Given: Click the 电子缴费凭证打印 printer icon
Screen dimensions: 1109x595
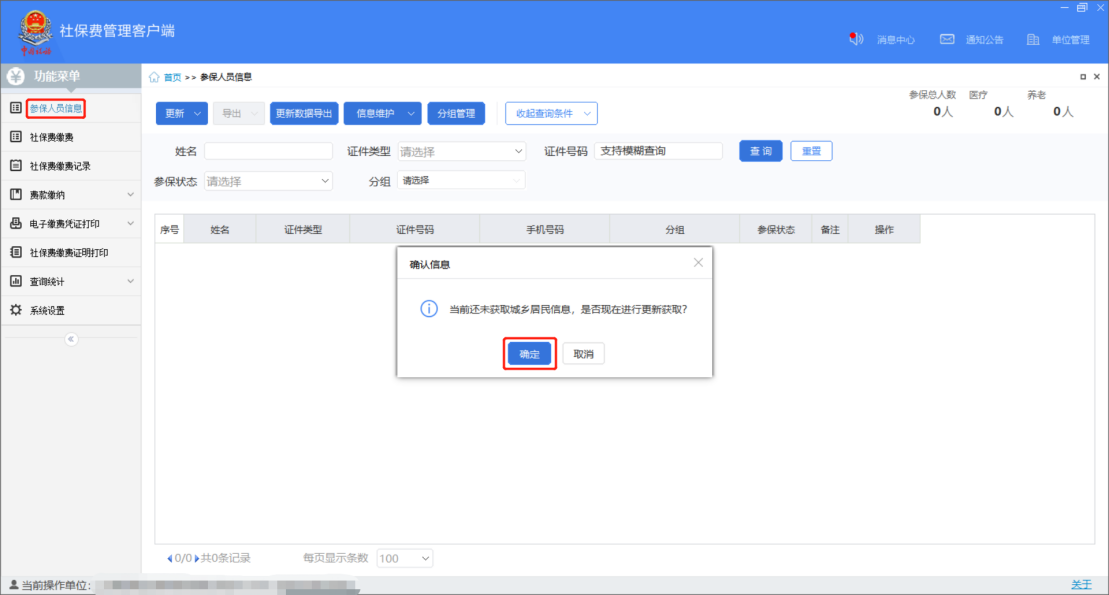Looking at the screenshot, I should (16, 224).
